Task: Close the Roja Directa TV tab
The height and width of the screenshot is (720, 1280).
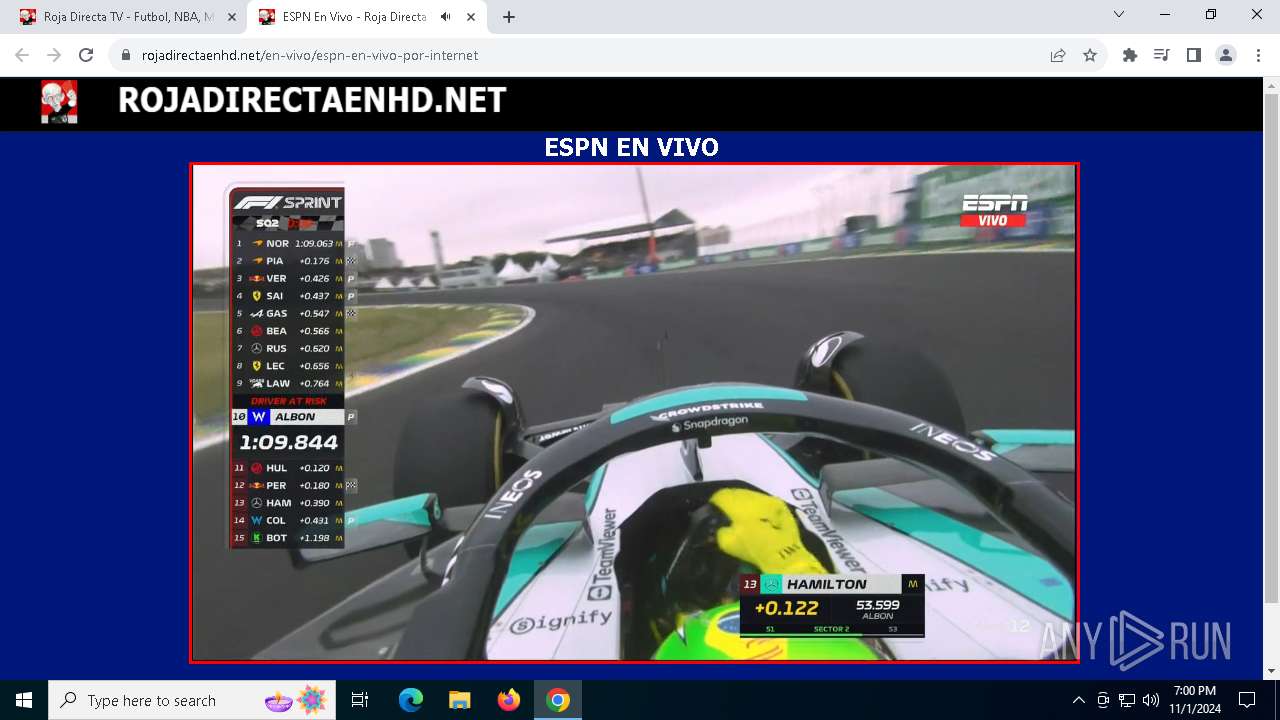Action: 231,17
